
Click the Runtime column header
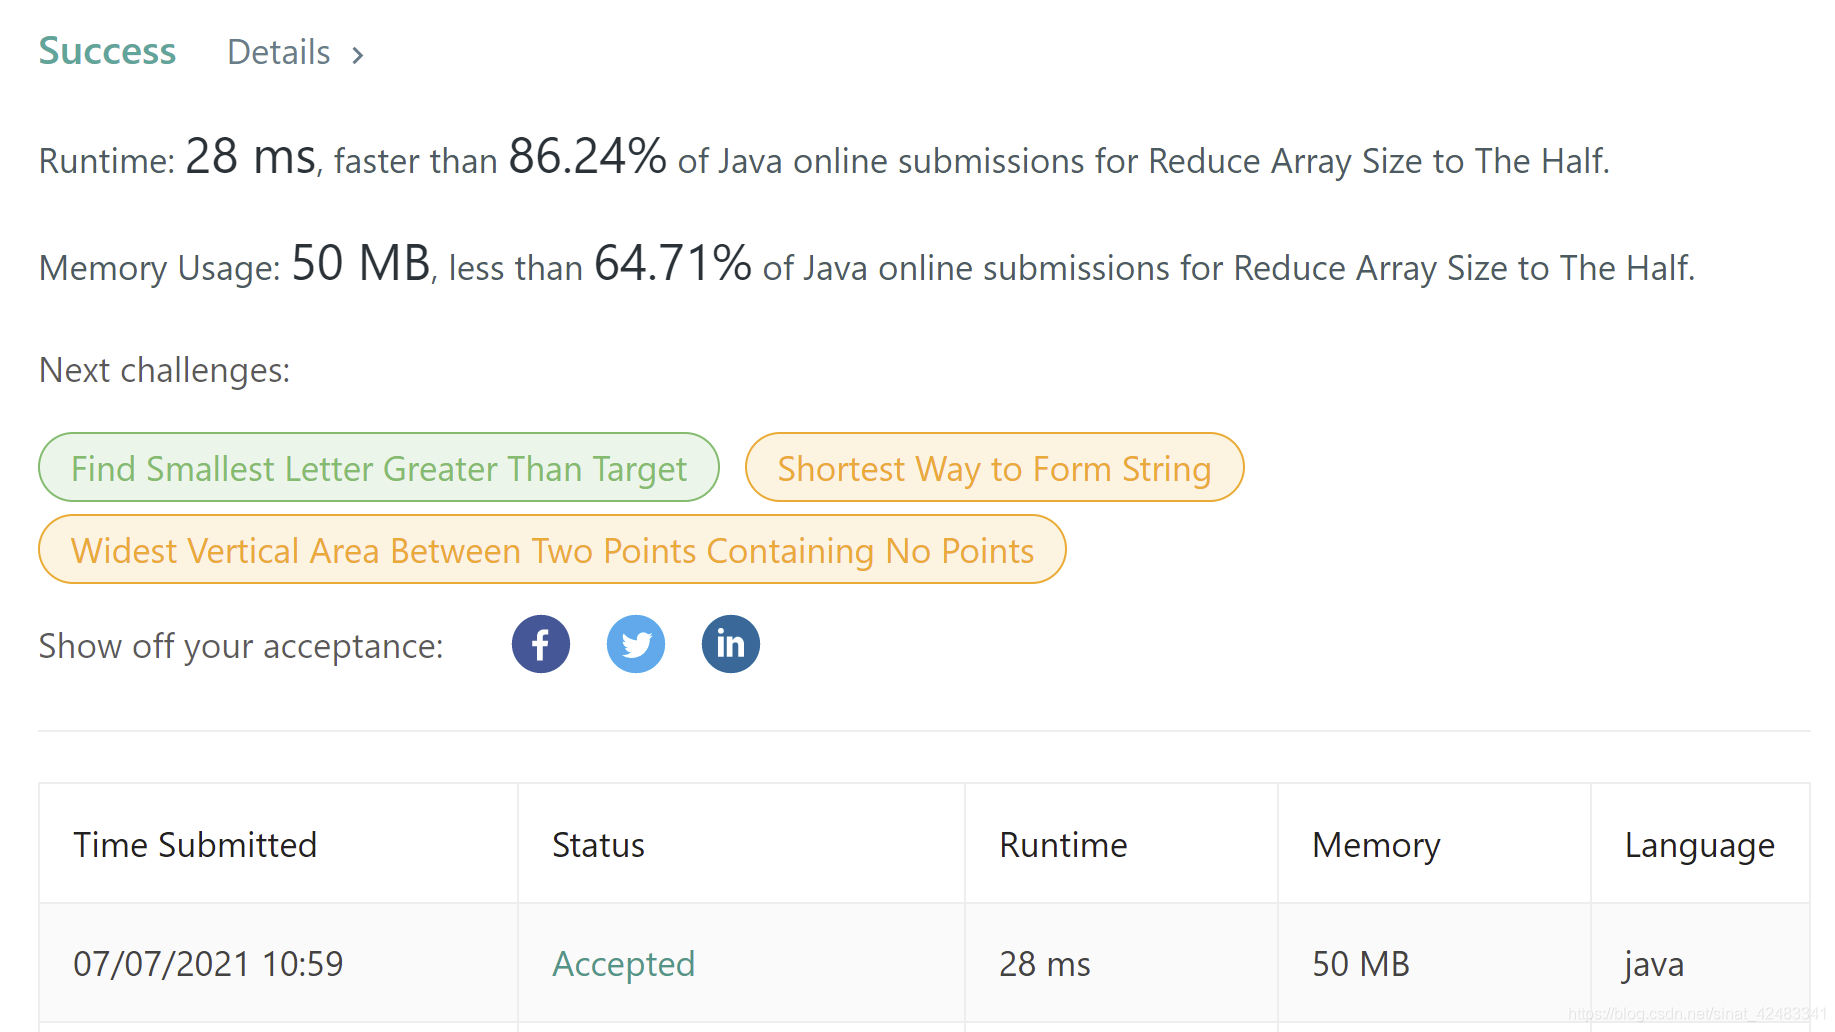[1063, 845]
